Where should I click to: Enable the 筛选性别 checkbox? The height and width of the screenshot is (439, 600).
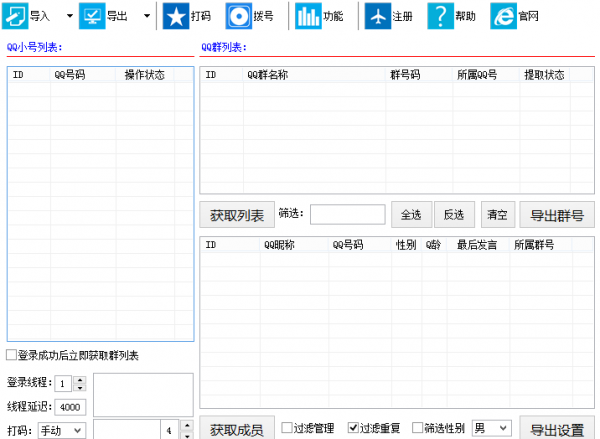[x=417, y=427]
